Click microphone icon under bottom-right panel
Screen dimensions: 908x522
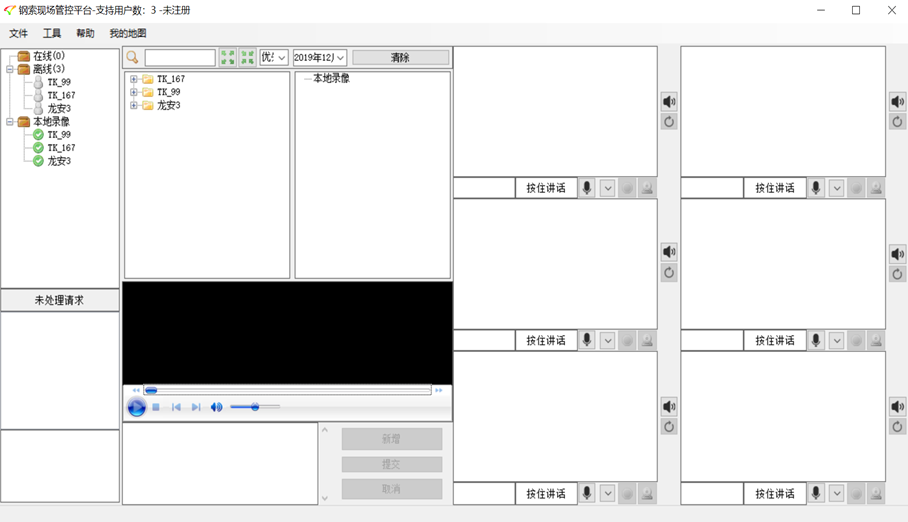tap(816, 493)
